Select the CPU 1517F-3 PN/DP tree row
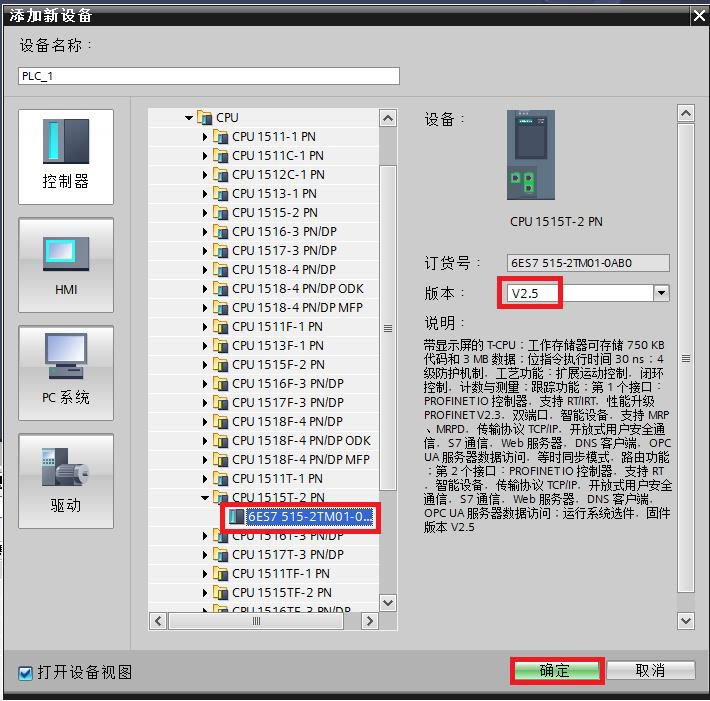Image resolution: width=710 pixels, height=701 pixels. (264, 403)
